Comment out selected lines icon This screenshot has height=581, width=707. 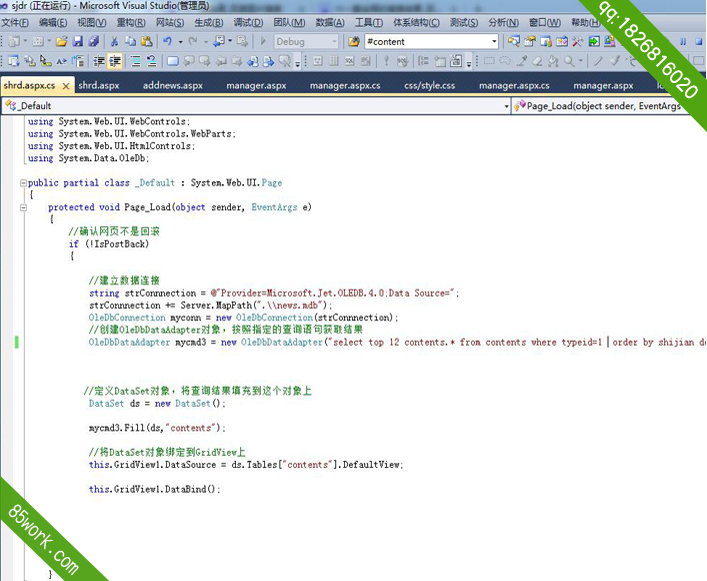pyautogui.click(x=136, y=61)
